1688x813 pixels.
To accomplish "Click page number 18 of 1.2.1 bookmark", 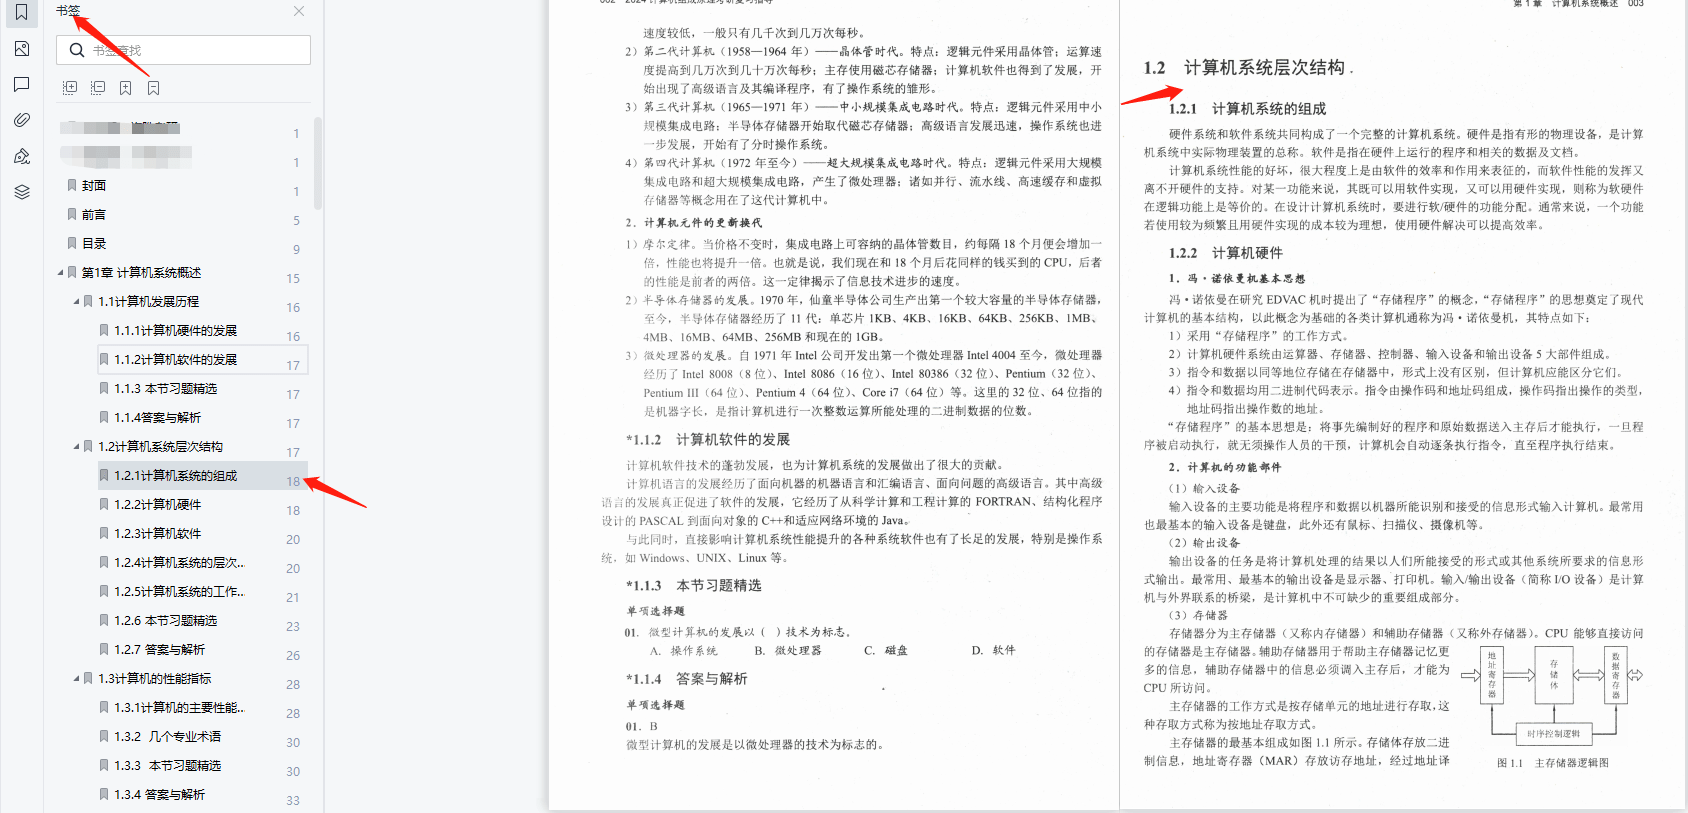I will pyautogui.click(x=293, y=481).
